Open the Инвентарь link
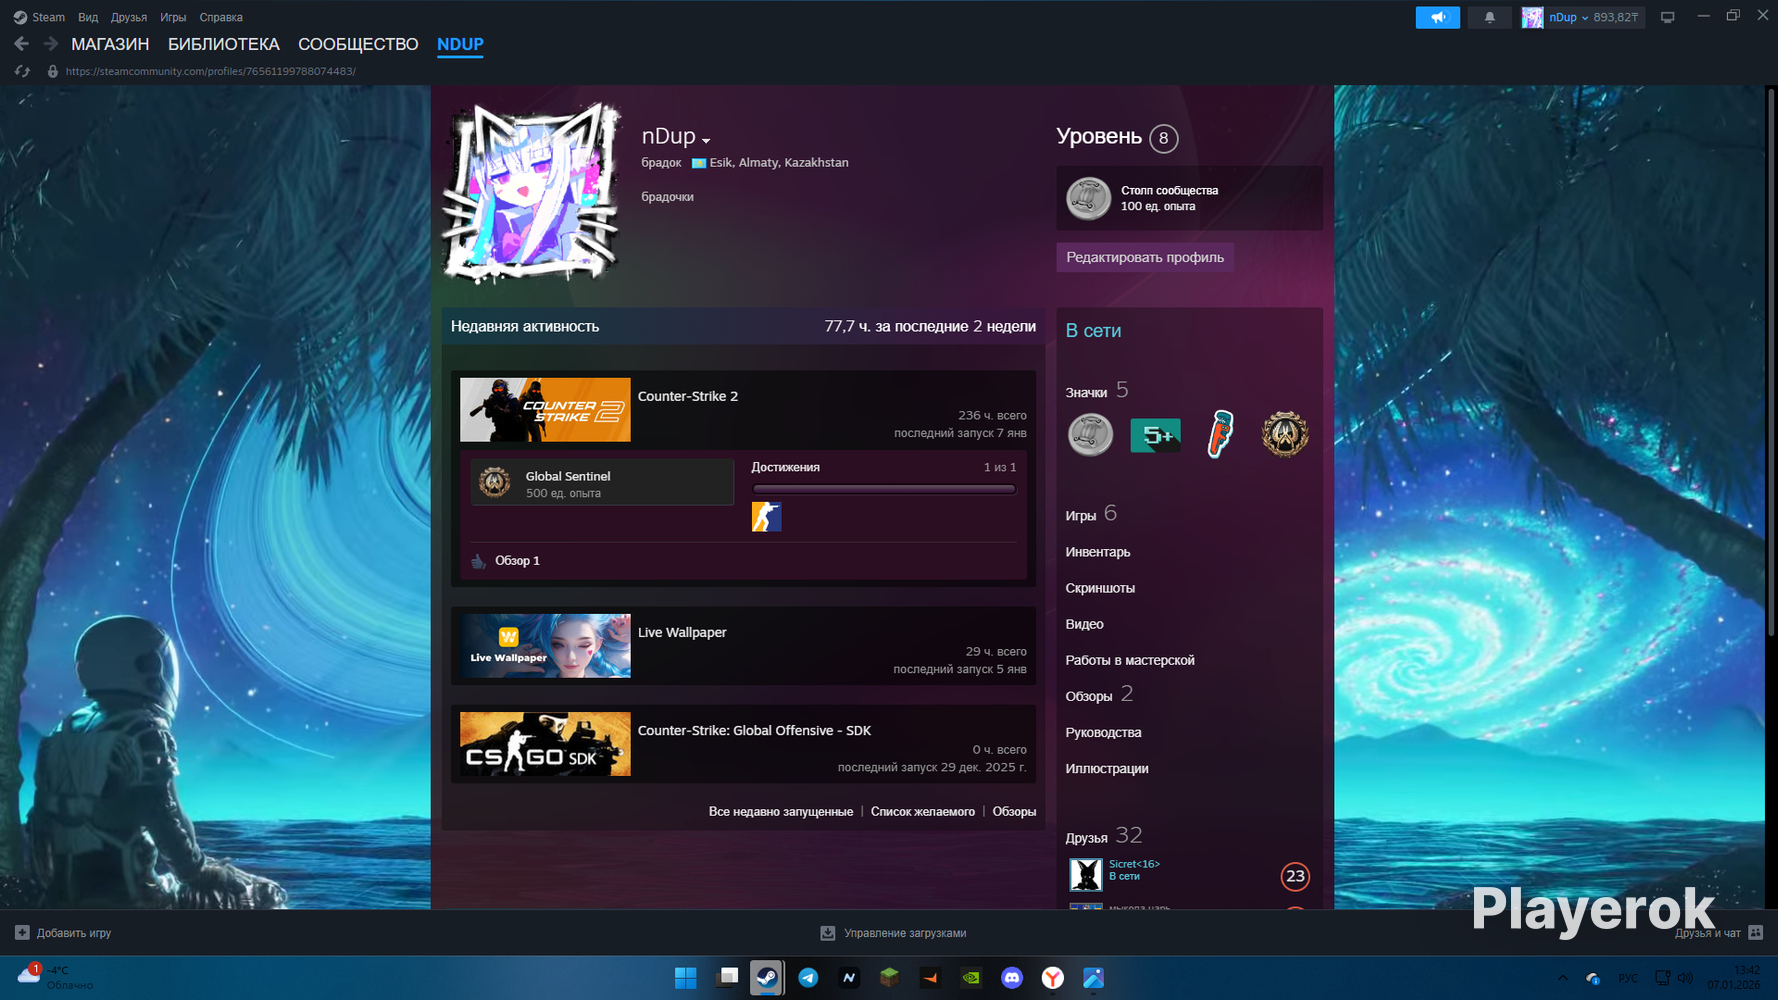 [1098, 552]
